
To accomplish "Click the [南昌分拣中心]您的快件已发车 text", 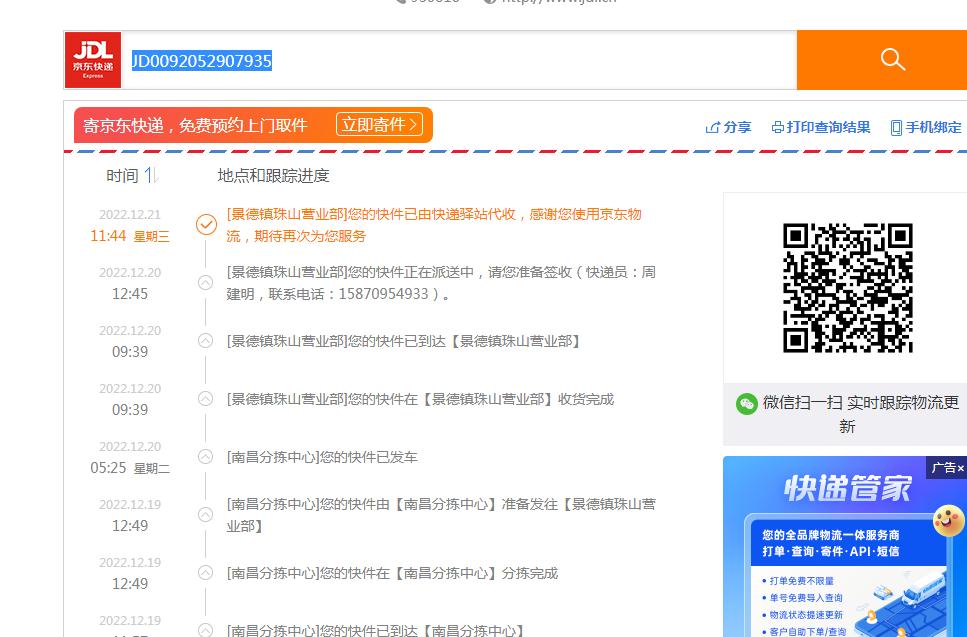I will (322, 457).
